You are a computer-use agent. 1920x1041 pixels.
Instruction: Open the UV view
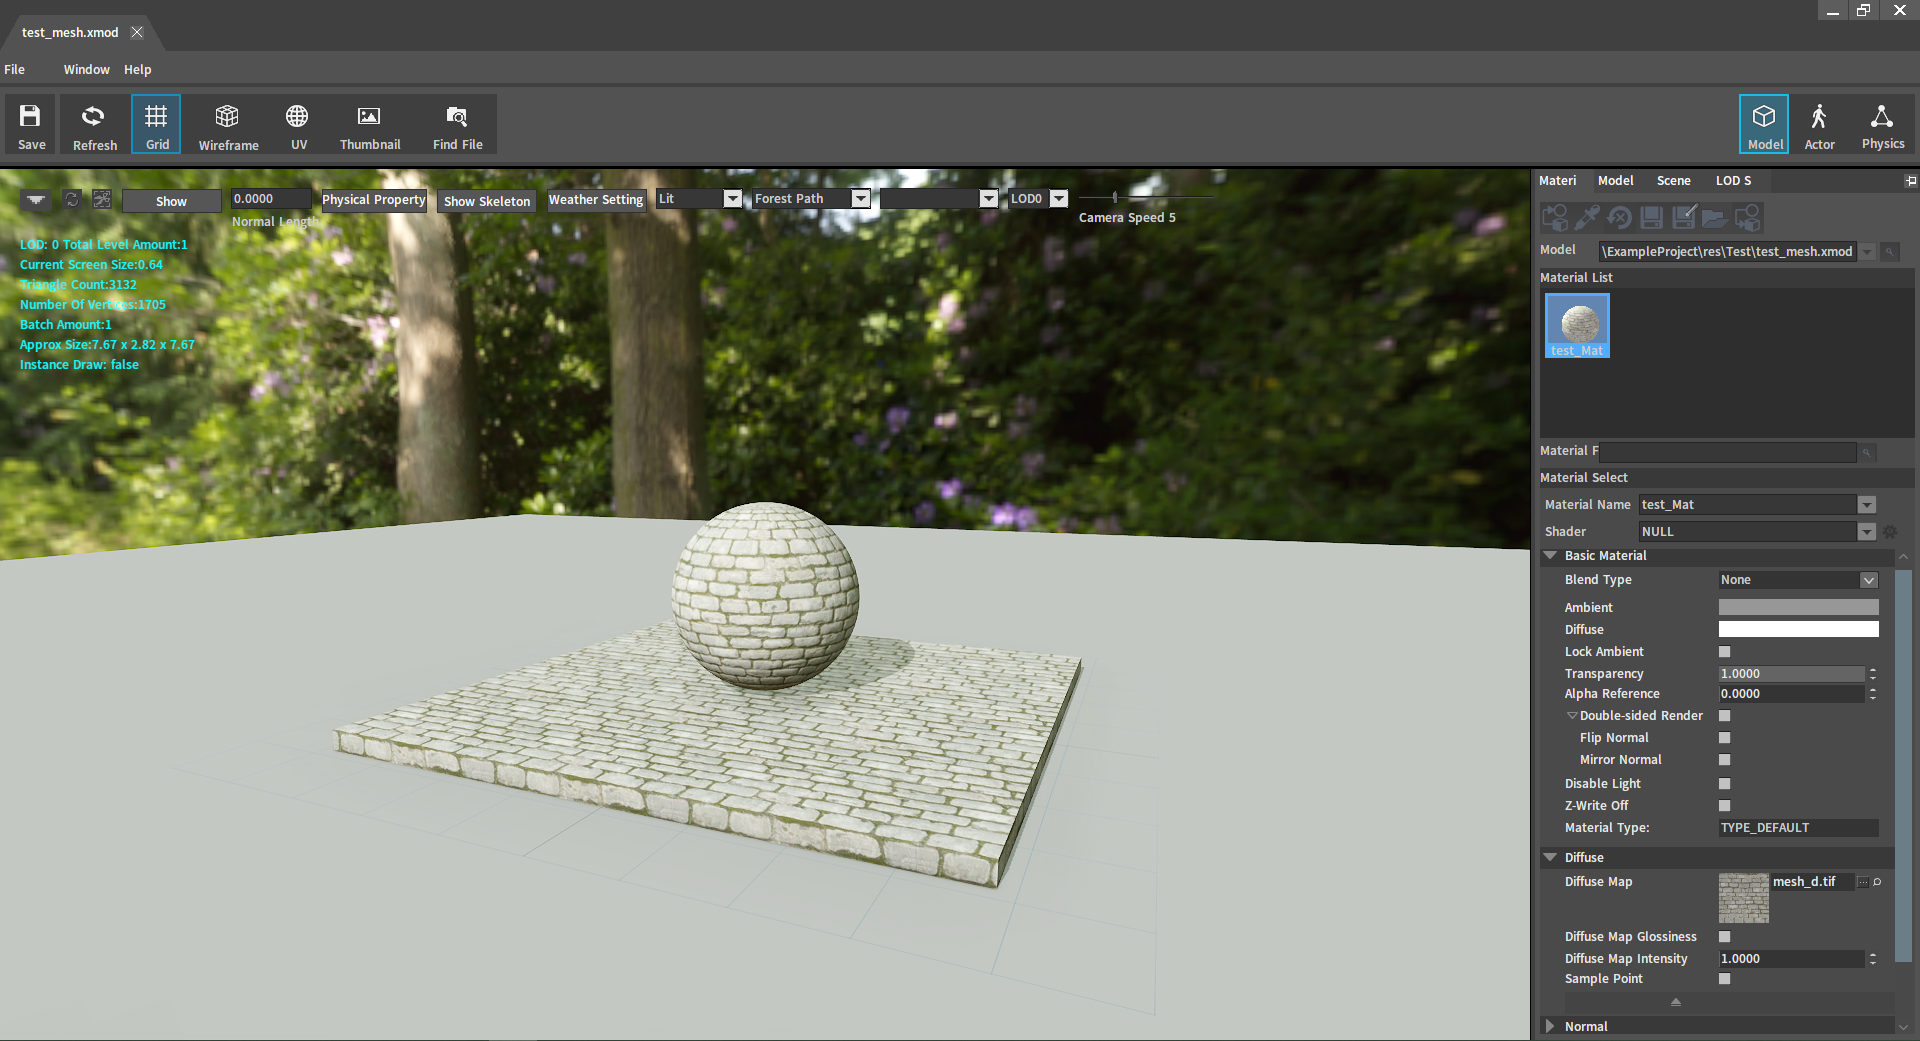(x=298, y=125)
